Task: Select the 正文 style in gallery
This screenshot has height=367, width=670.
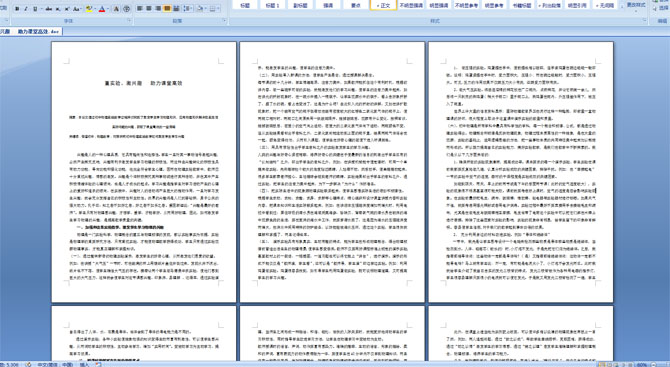Action: pyautogui.click(x=383, y=5)
